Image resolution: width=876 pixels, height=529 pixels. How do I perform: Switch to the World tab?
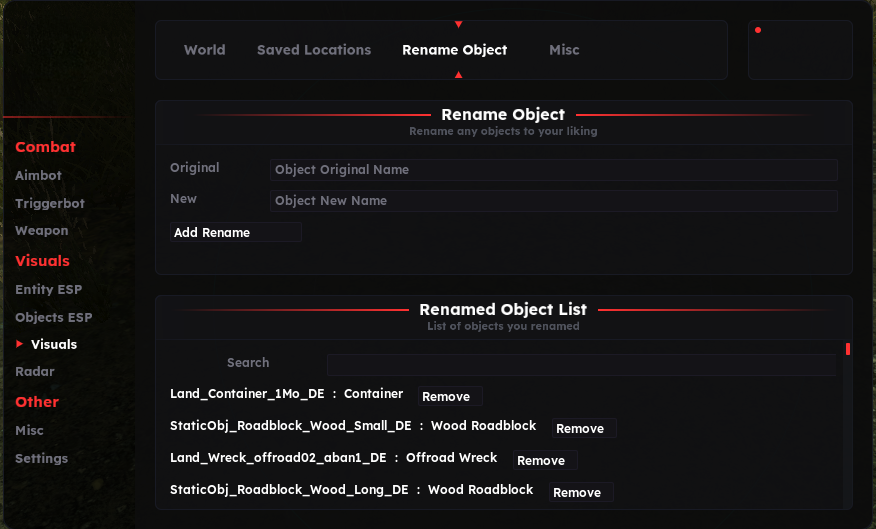click(x=204, y=50)
